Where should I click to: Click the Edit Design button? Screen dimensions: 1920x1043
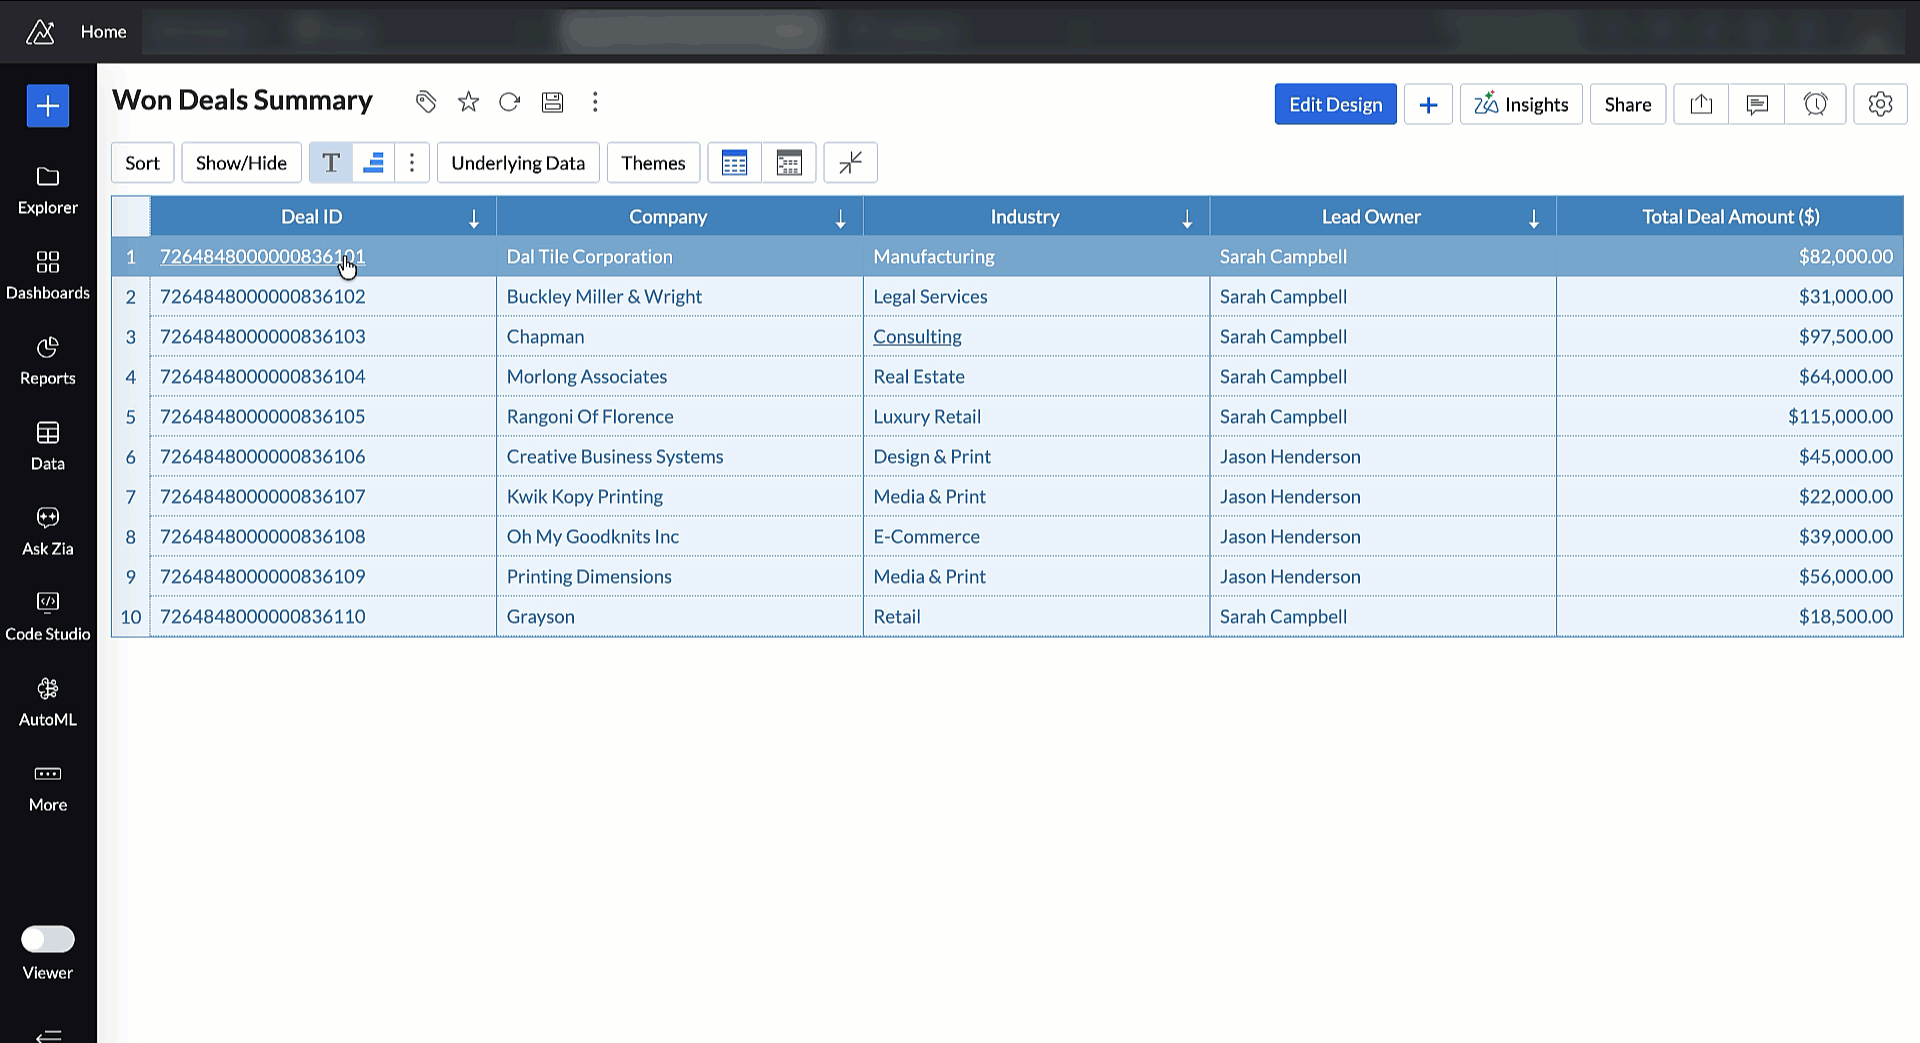pyautogui.click(x=1335, y=104)
